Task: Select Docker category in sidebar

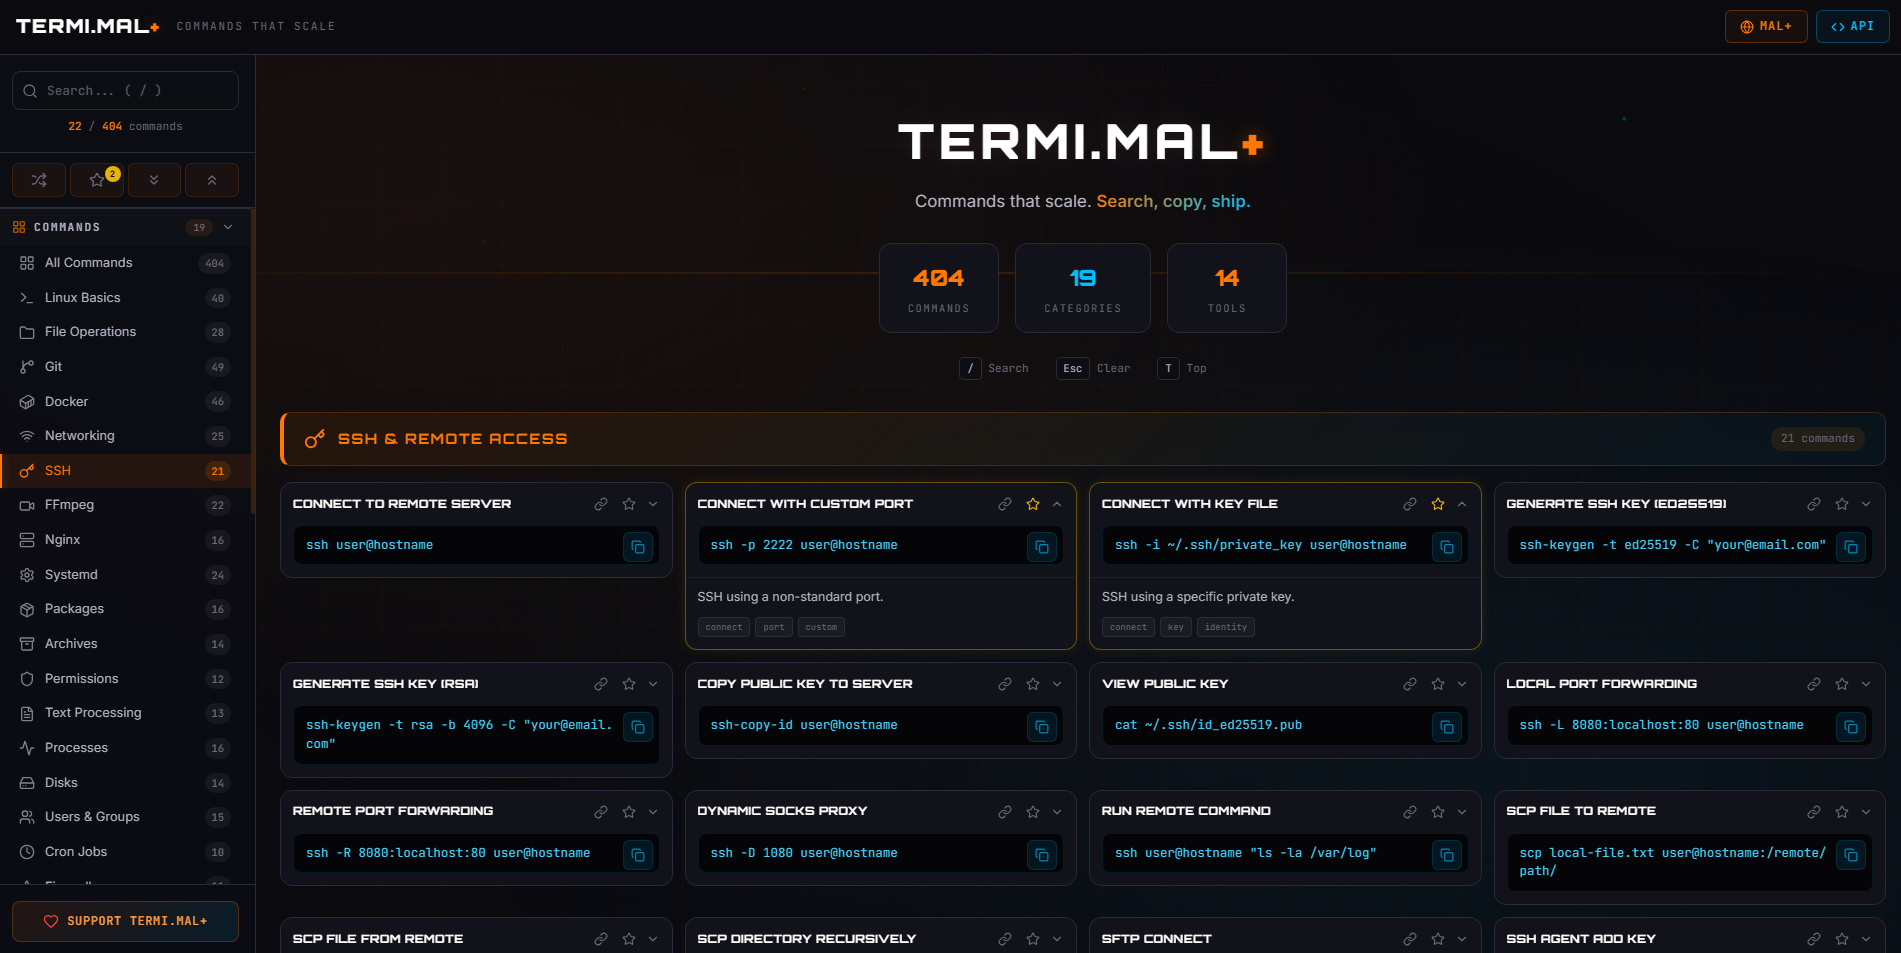Action: tap(67, 401)
